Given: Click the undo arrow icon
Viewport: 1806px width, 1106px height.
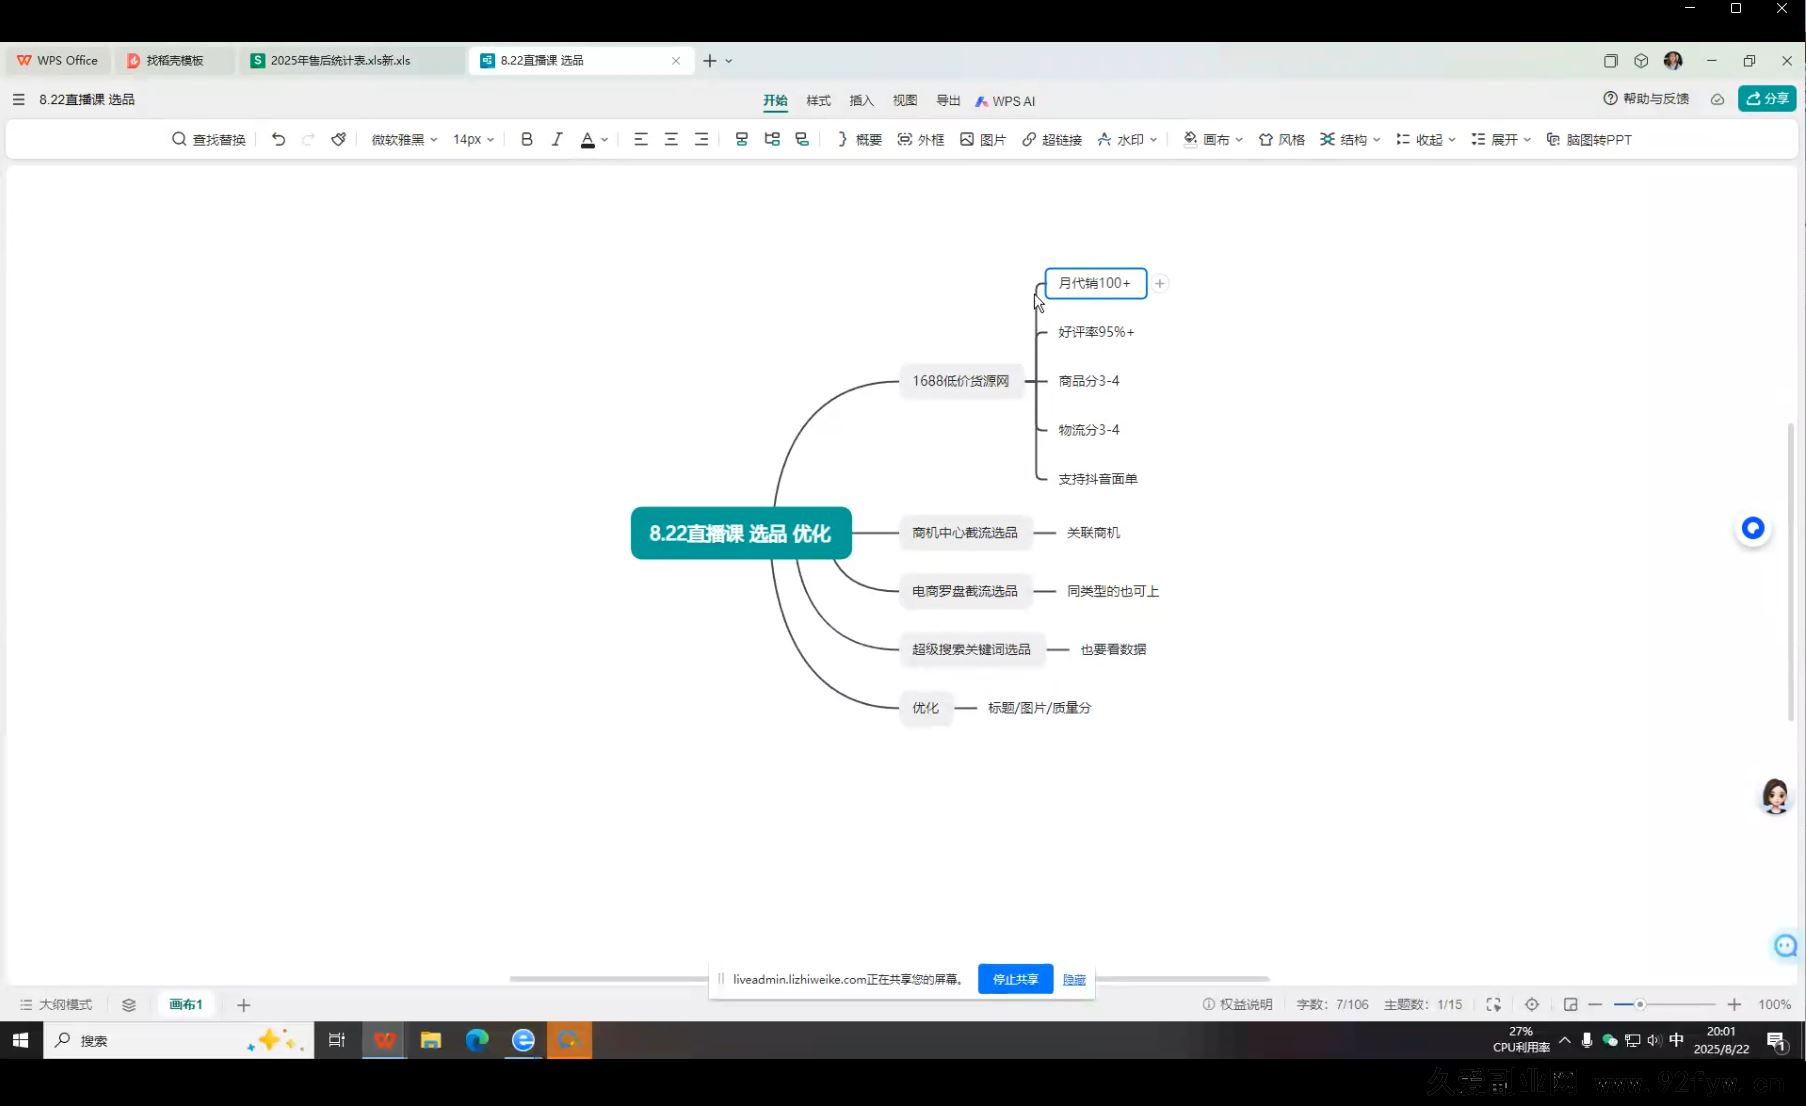Looking at the screenshot, I should tap(279, 140).
